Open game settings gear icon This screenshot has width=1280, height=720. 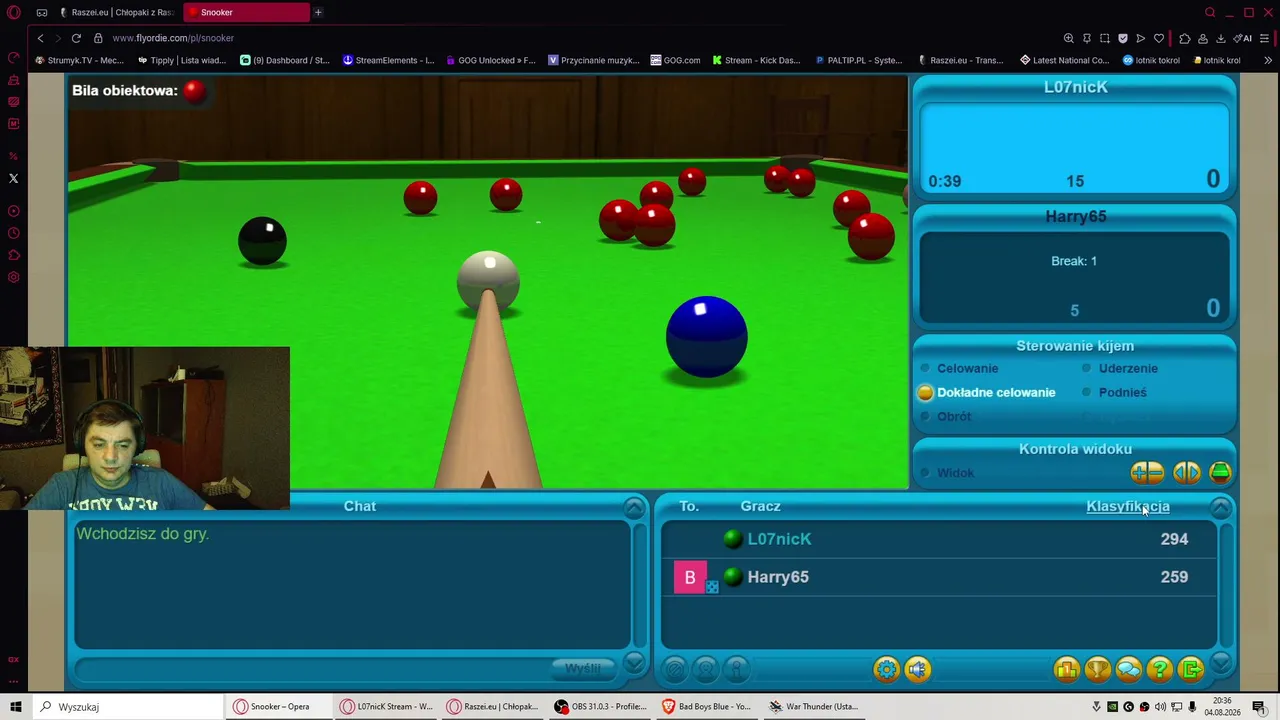click(x=886, y=669)
